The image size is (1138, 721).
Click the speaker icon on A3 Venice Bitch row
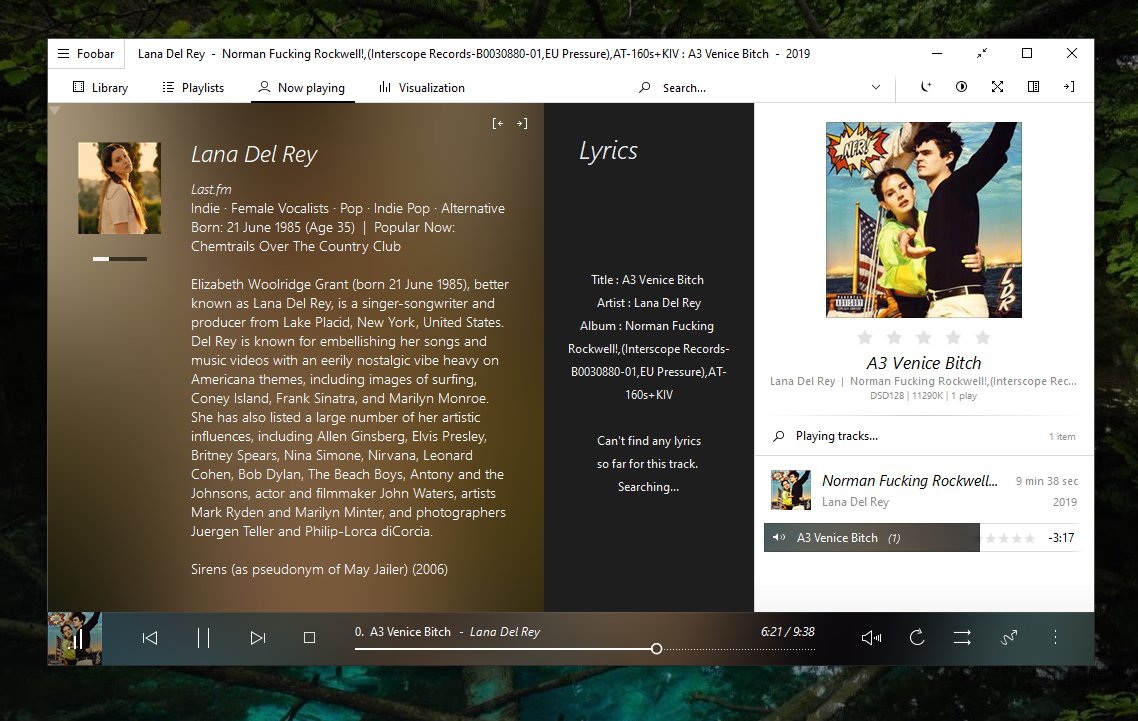[779, 537]
